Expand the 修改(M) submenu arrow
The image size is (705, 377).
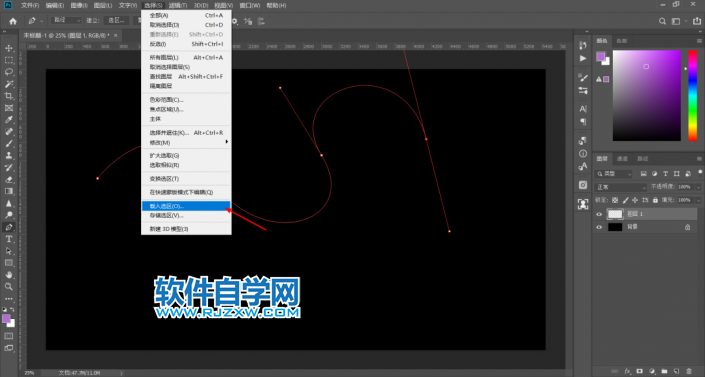[227, 142]
